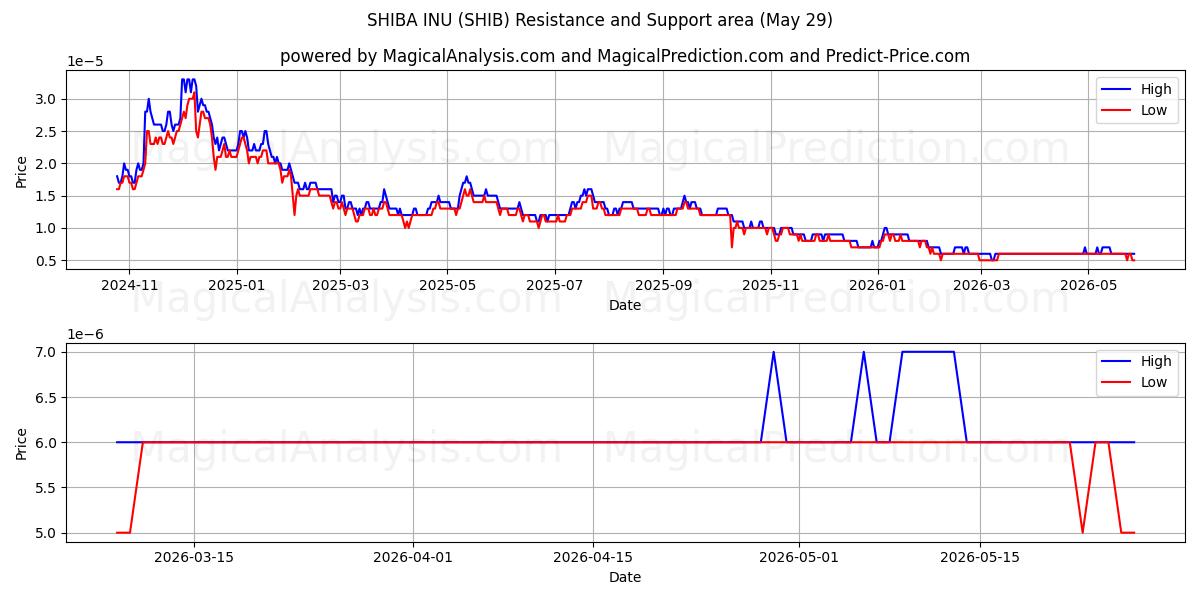Click the 'Date' axis label of the lower chart
Screen dimensions: 1200x600
pyautogui.click(x=625, y=577)
